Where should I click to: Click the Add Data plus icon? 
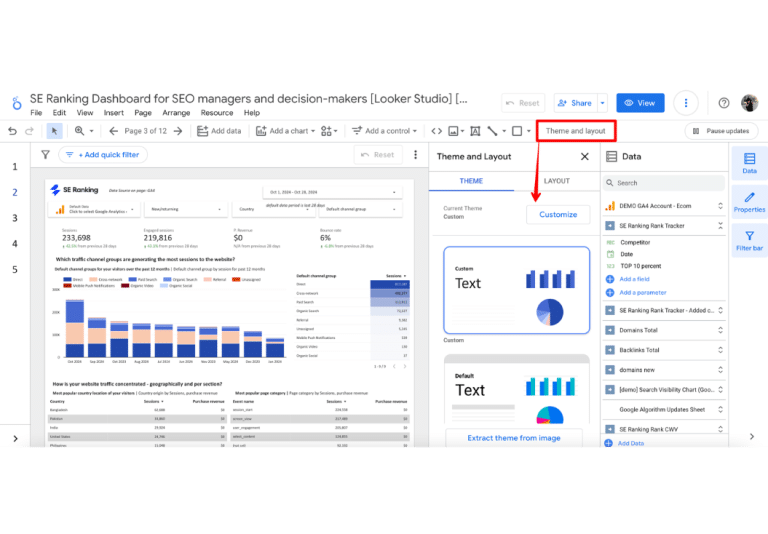(608, 443)
